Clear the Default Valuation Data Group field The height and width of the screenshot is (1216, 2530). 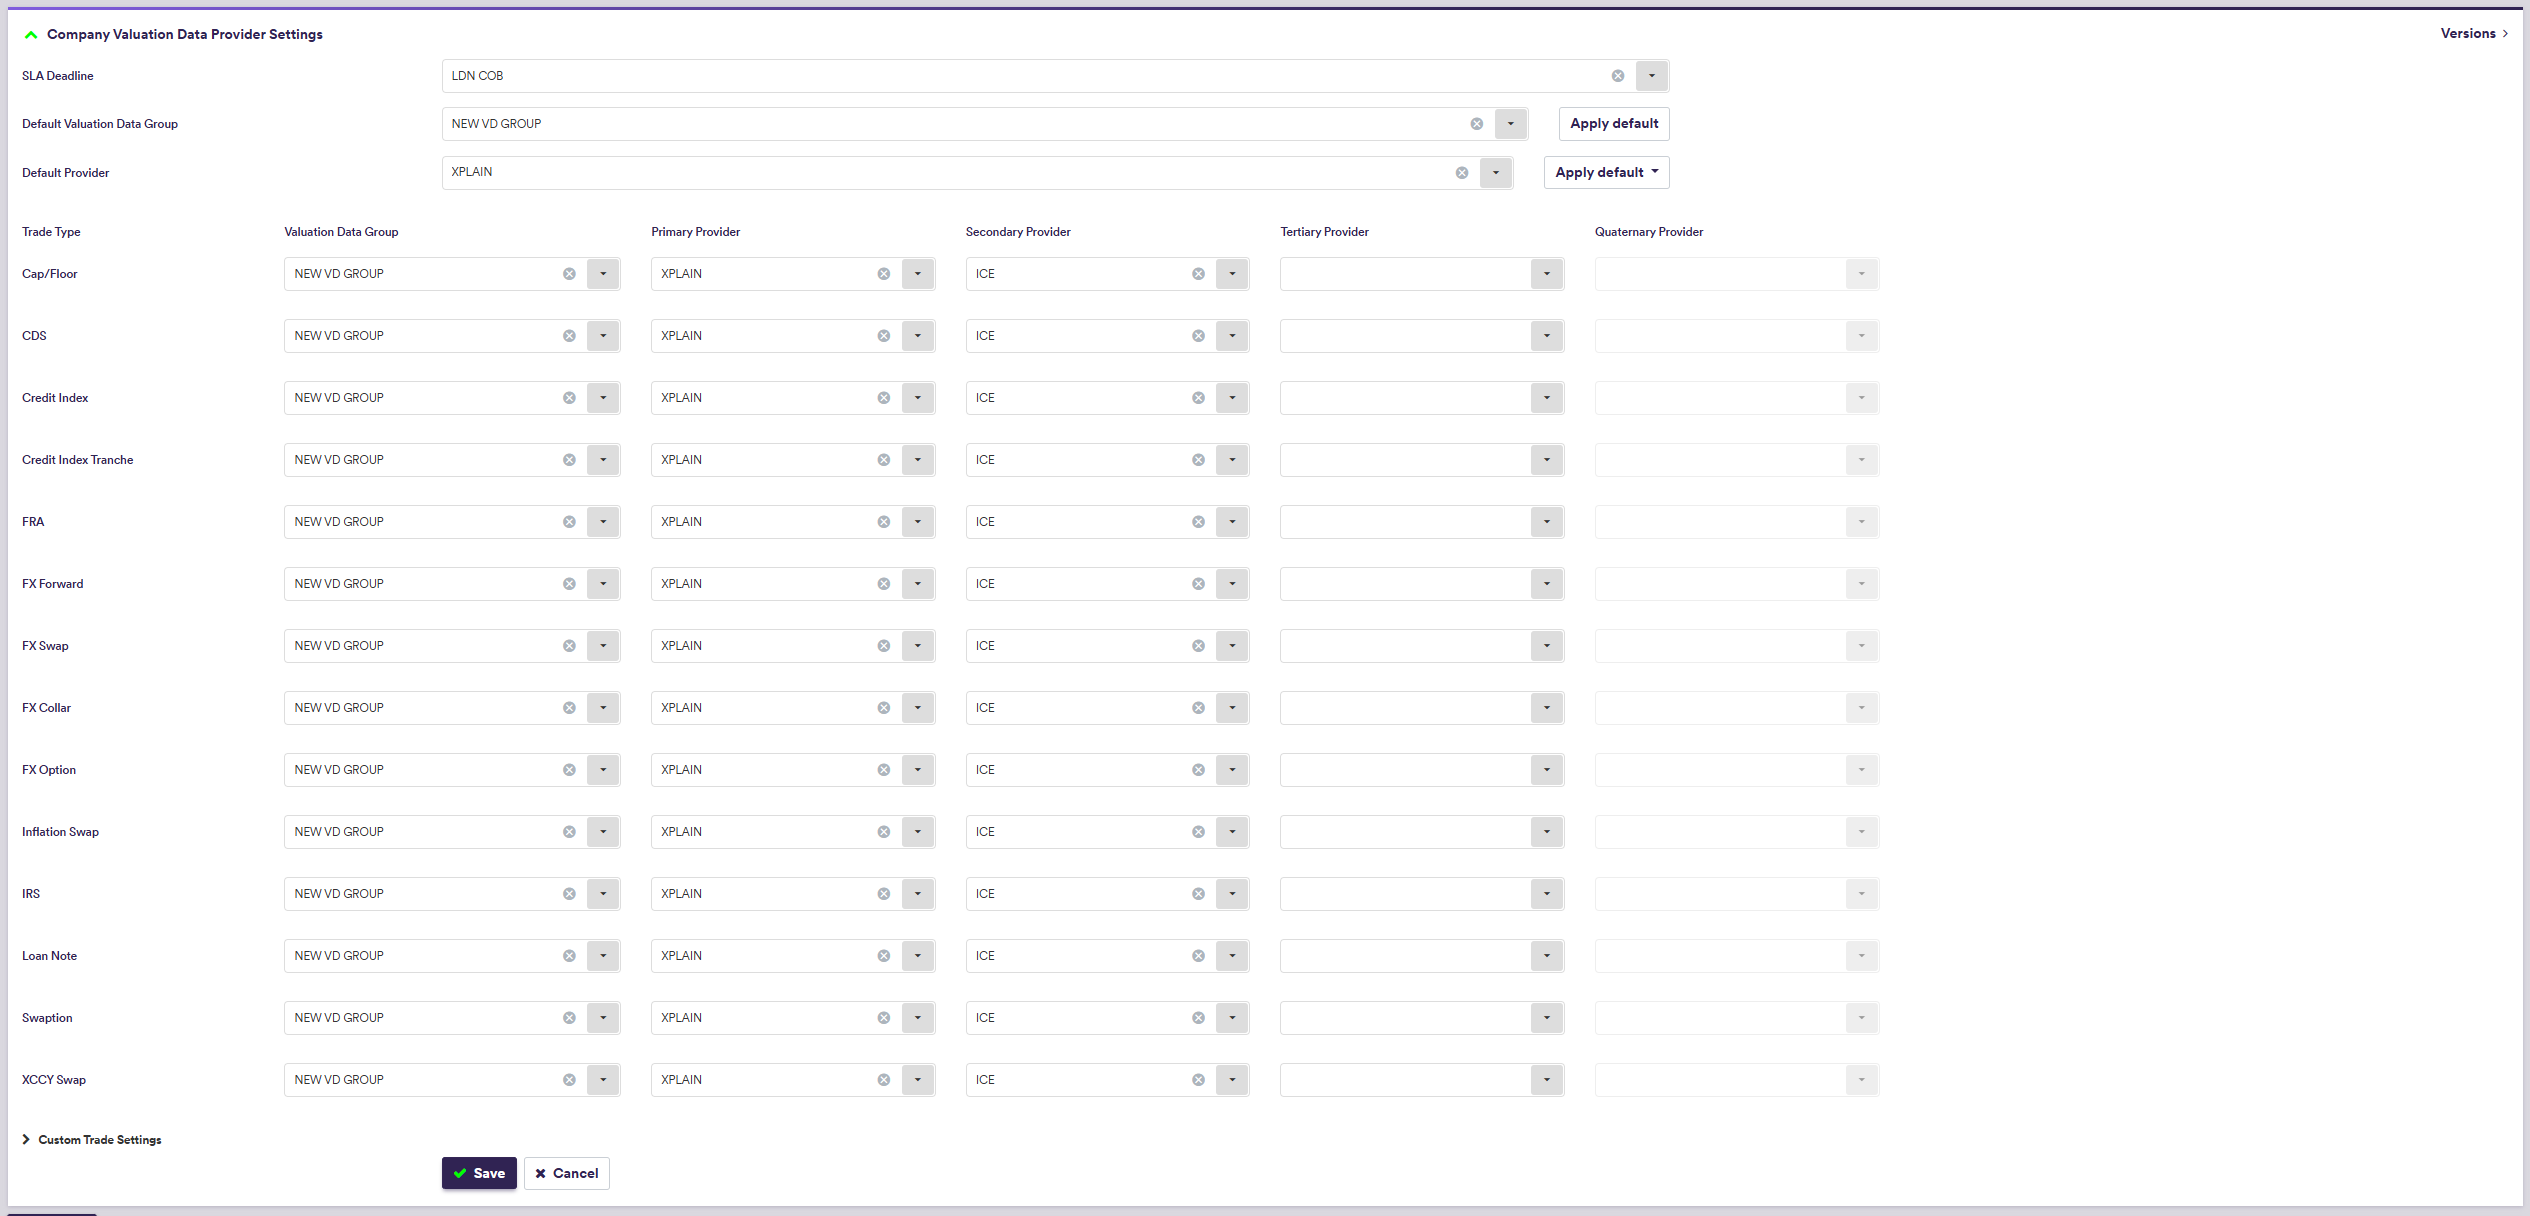[x=1476, y=124]
